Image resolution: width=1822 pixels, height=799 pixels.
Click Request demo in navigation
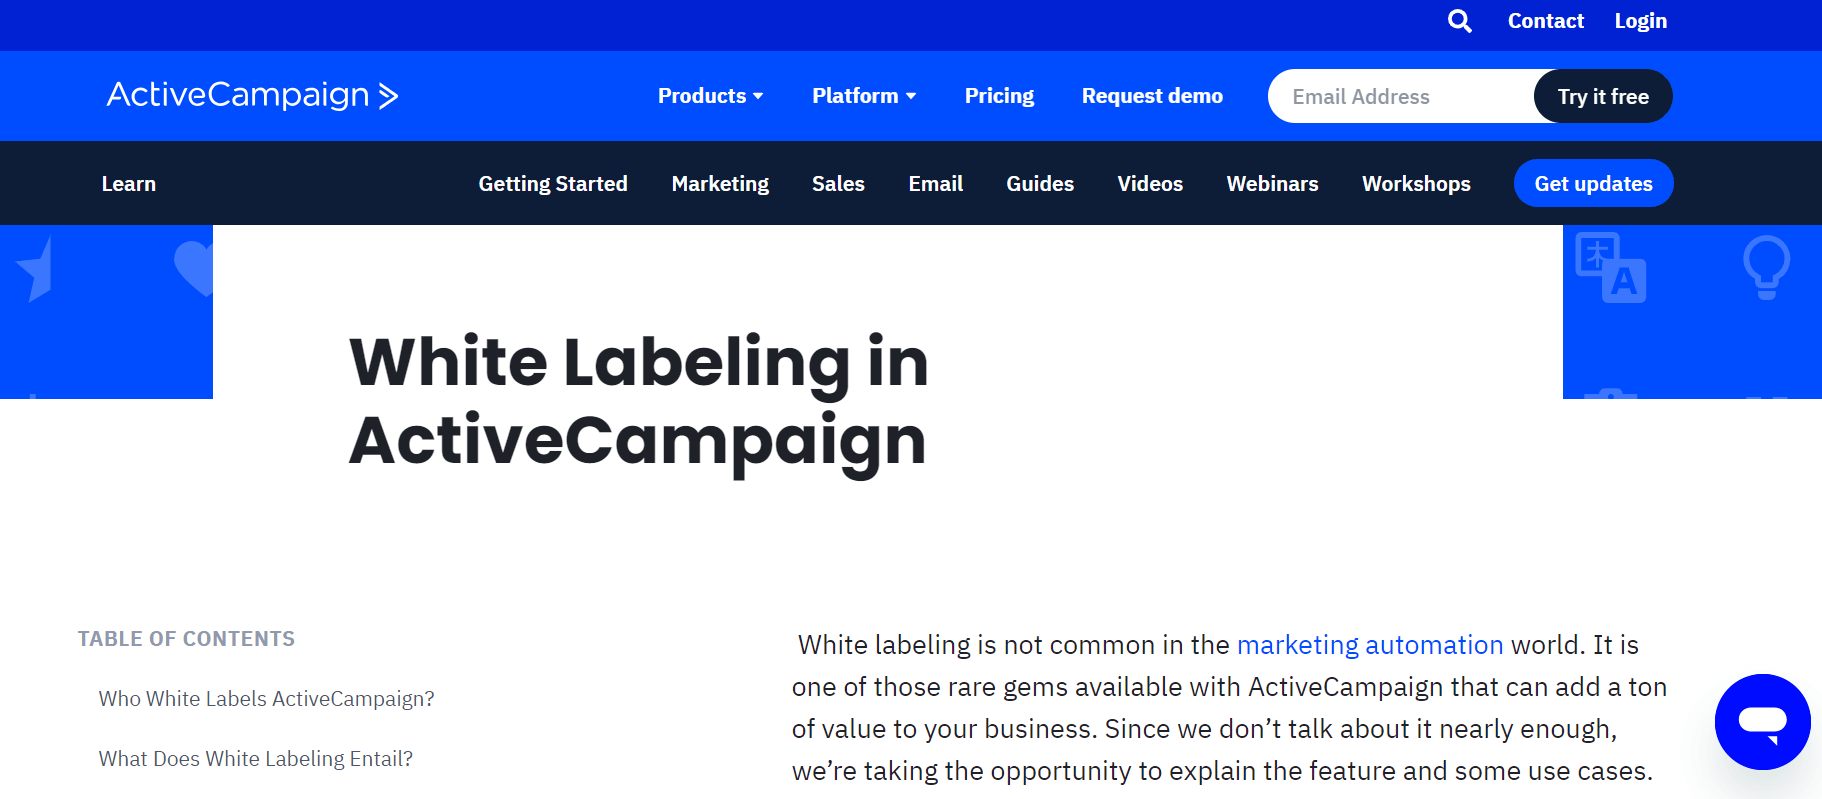click(1152, 96)
